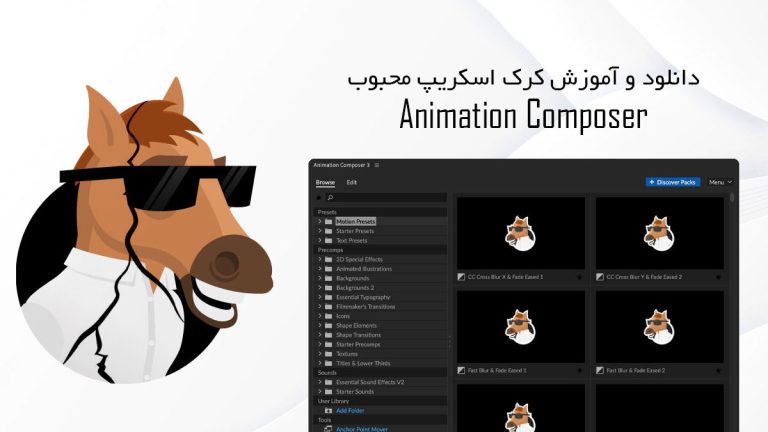Click the Animated Illustrations folder icon
Image resolution: width=768 pixels, height=432 pixels.
[x=329, y=268]
